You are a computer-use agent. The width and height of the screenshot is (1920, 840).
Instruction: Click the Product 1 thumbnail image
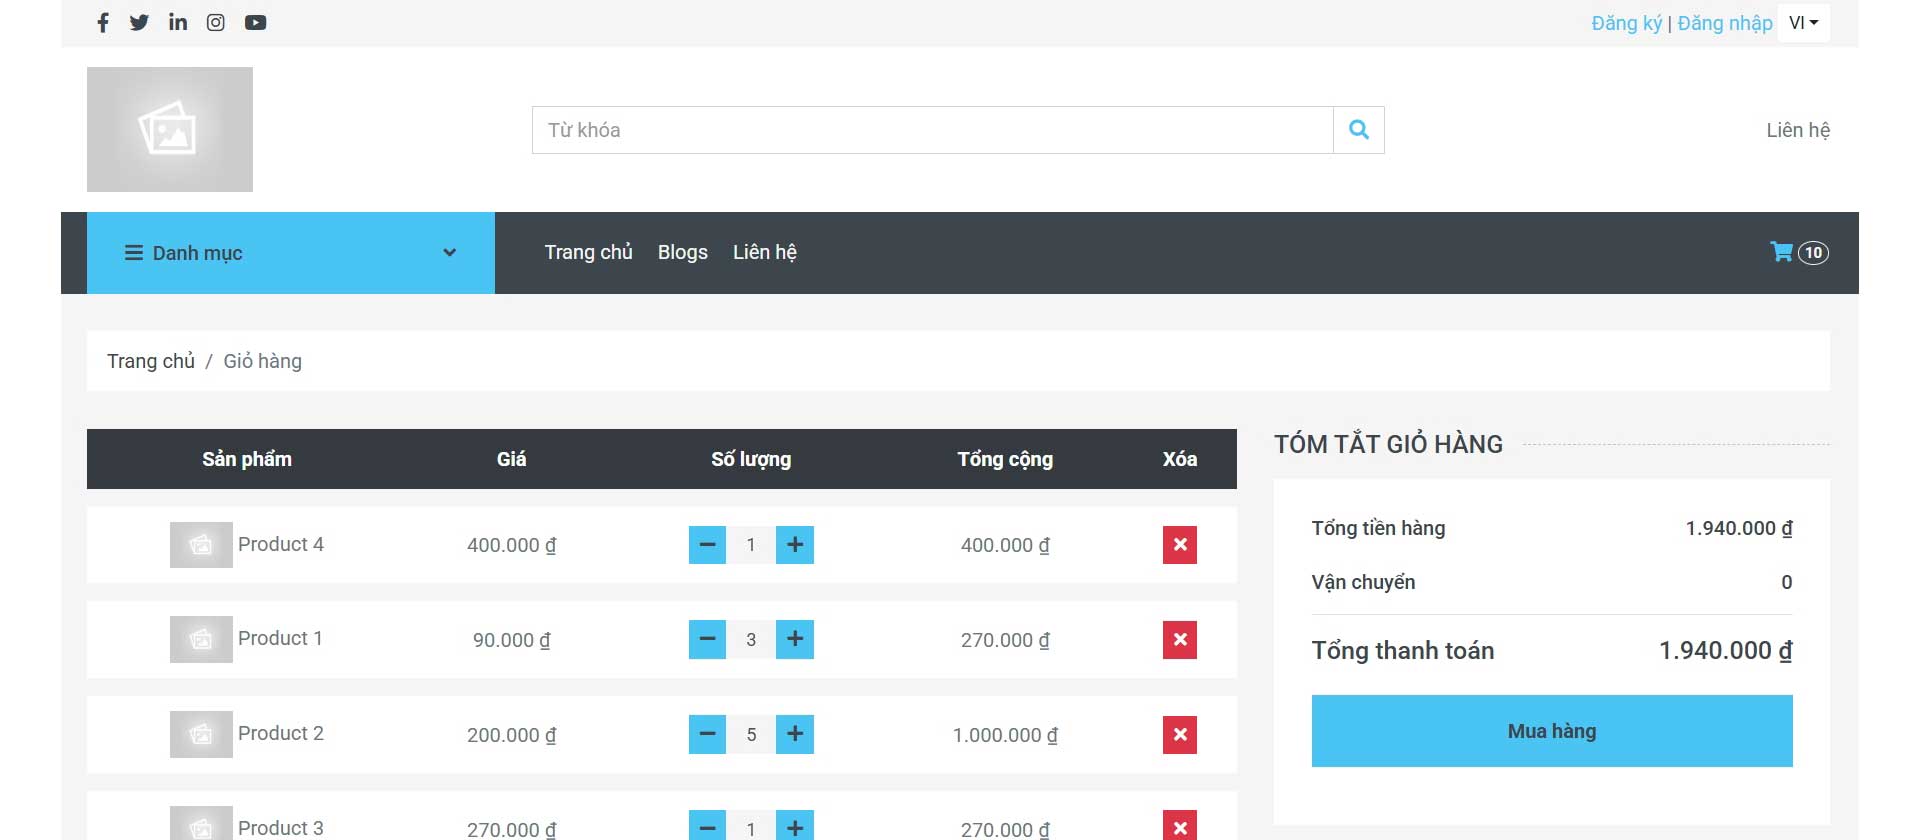point(201,640)
